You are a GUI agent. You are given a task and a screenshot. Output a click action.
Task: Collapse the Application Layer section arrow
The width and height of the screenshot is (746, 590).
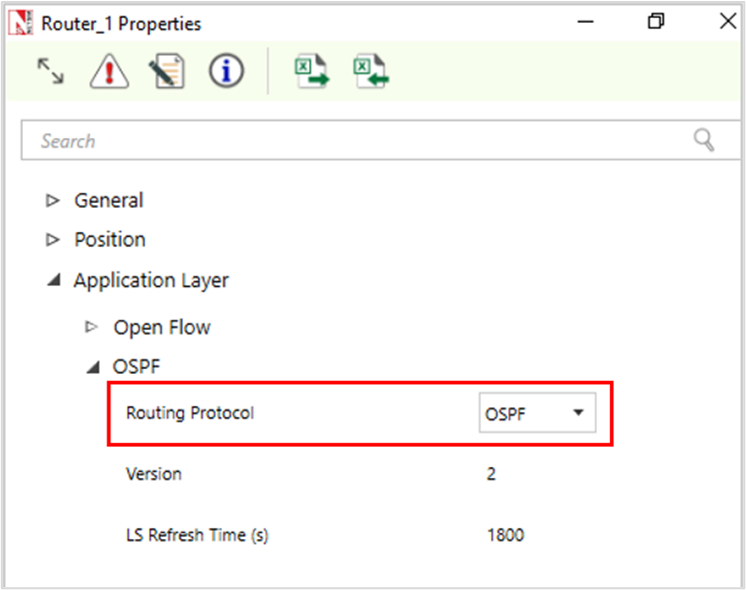(53, 281)
